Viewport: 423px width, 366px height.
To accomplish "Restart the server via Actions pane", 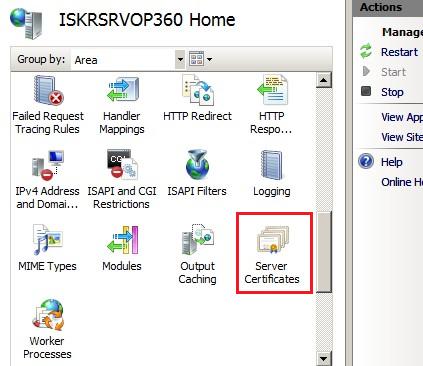I will click(399, 52).
